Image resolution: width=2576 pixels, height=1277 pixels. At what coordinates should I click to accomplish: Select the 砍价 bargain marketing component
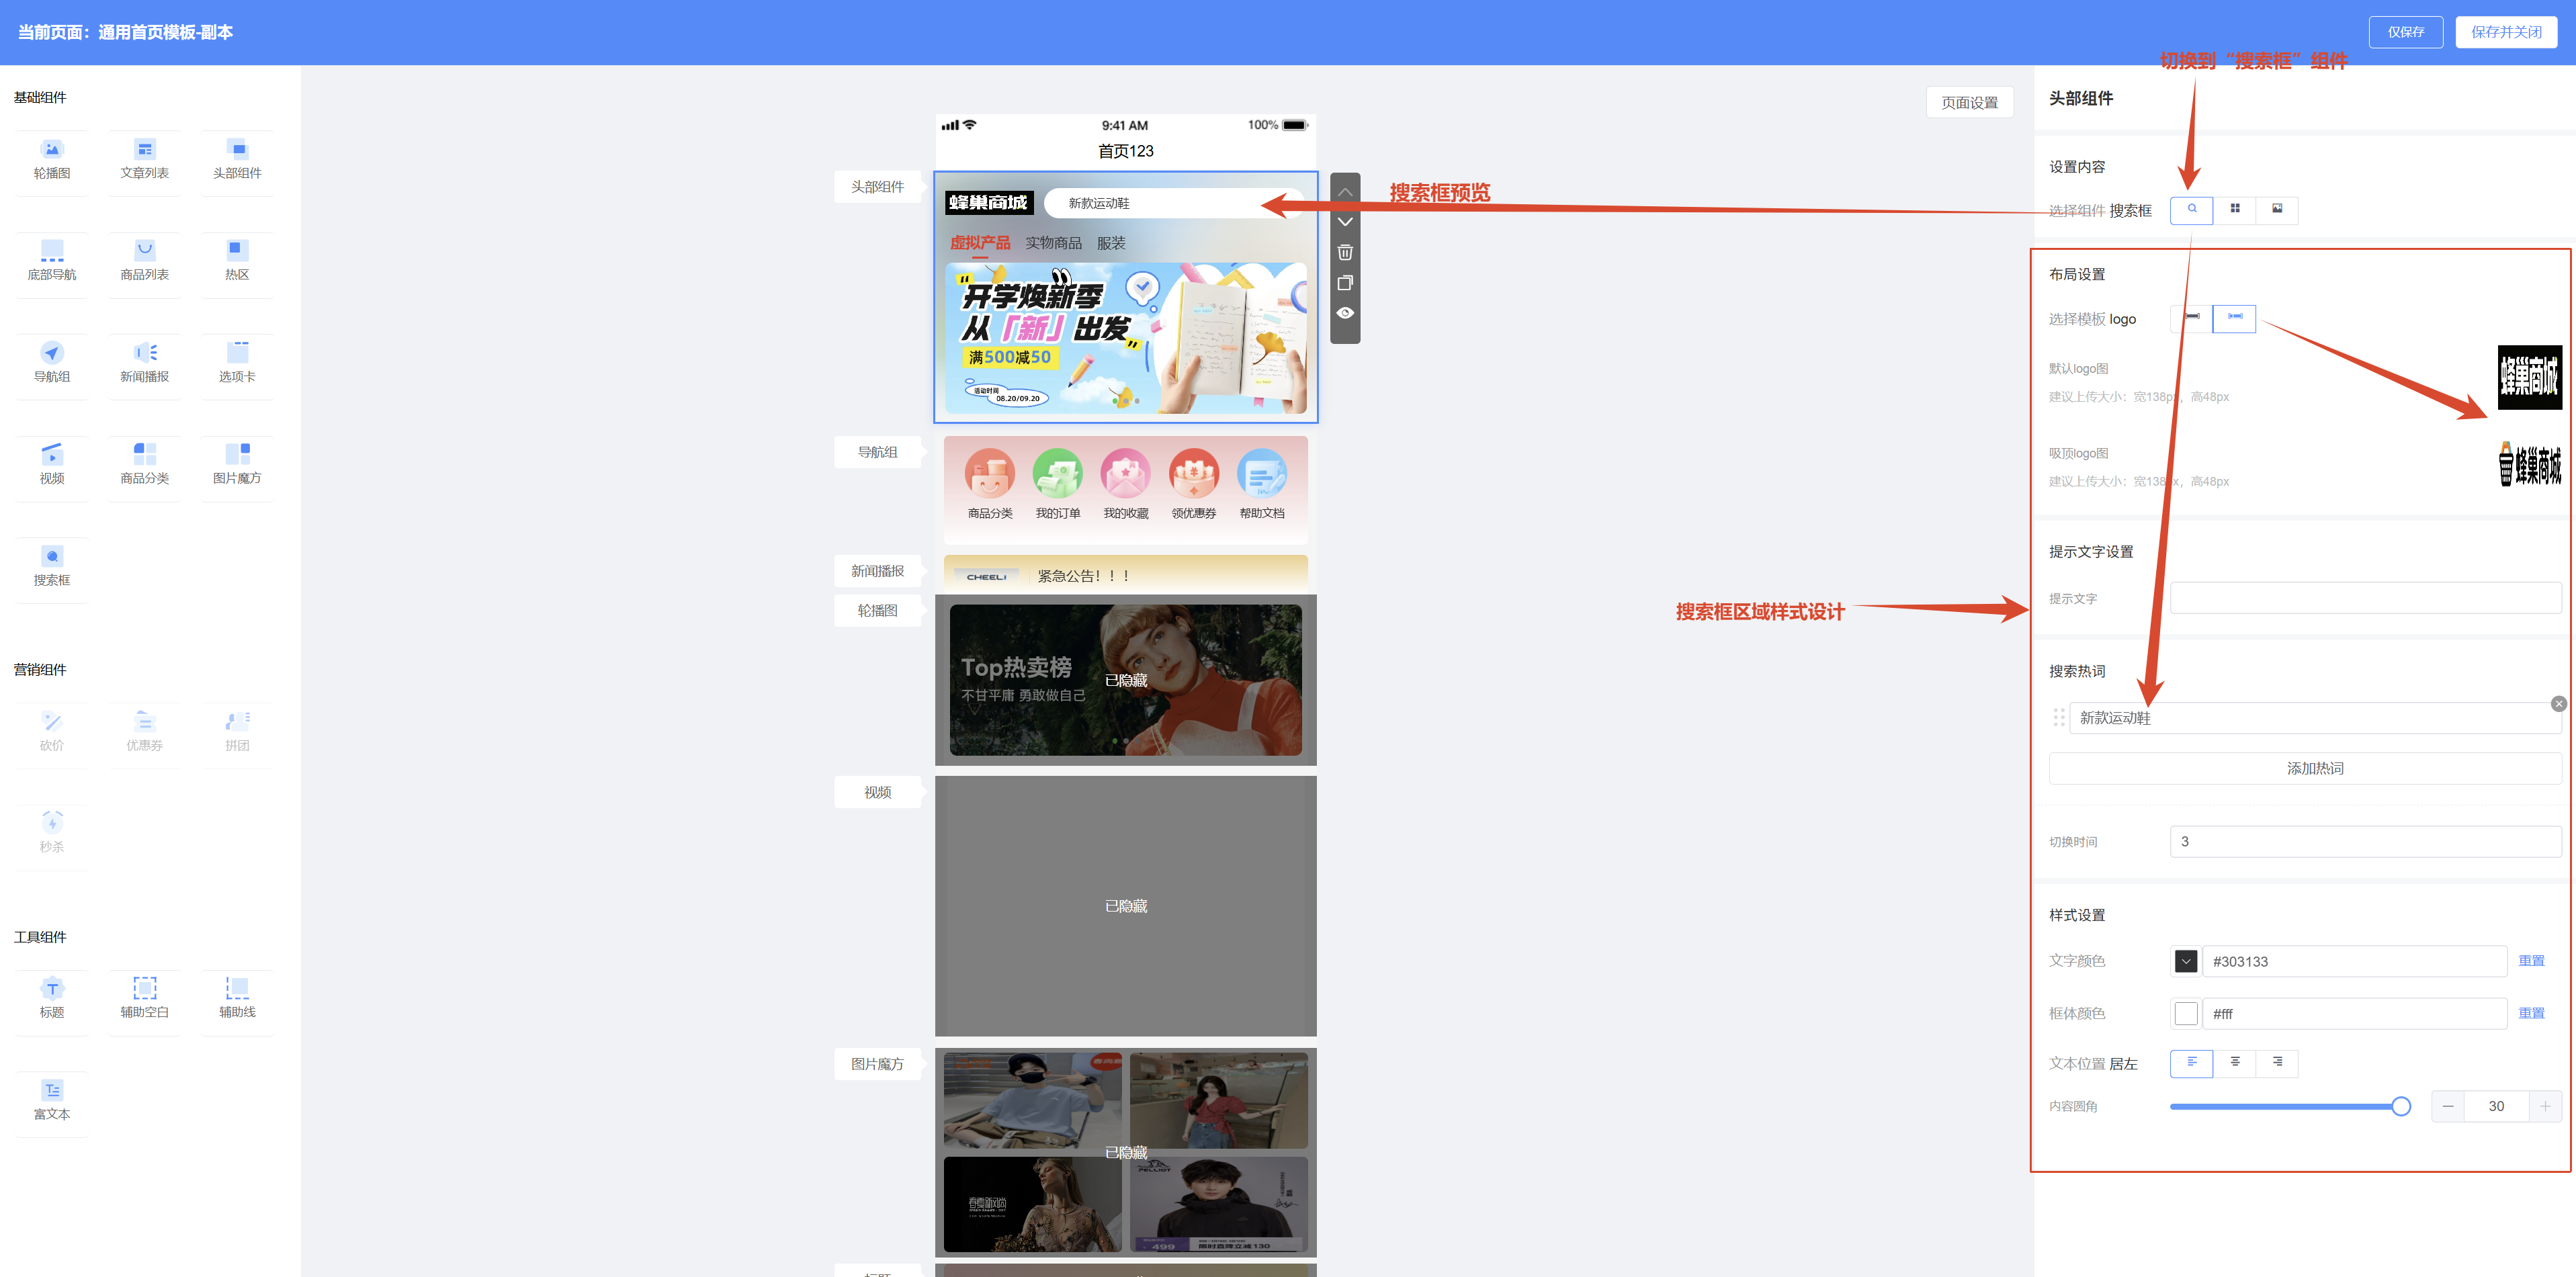[52, 733]
